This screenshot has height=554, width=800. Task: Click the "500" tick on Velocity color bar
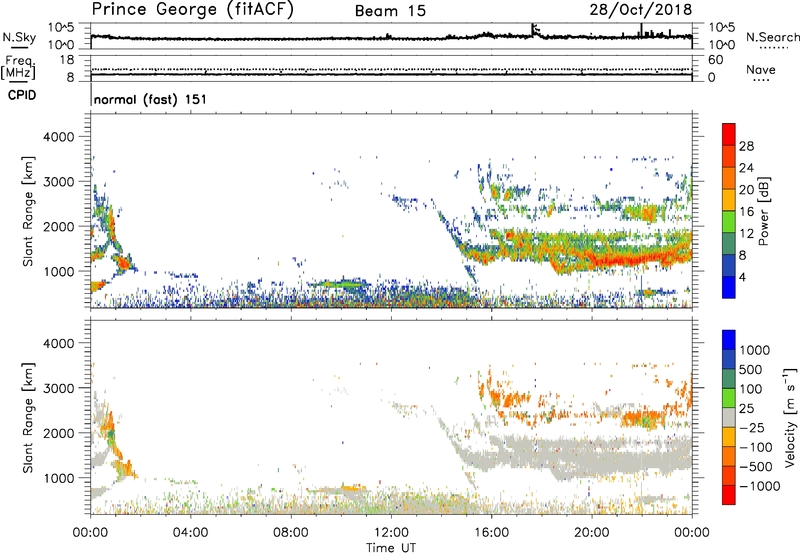tap(750, 369)
